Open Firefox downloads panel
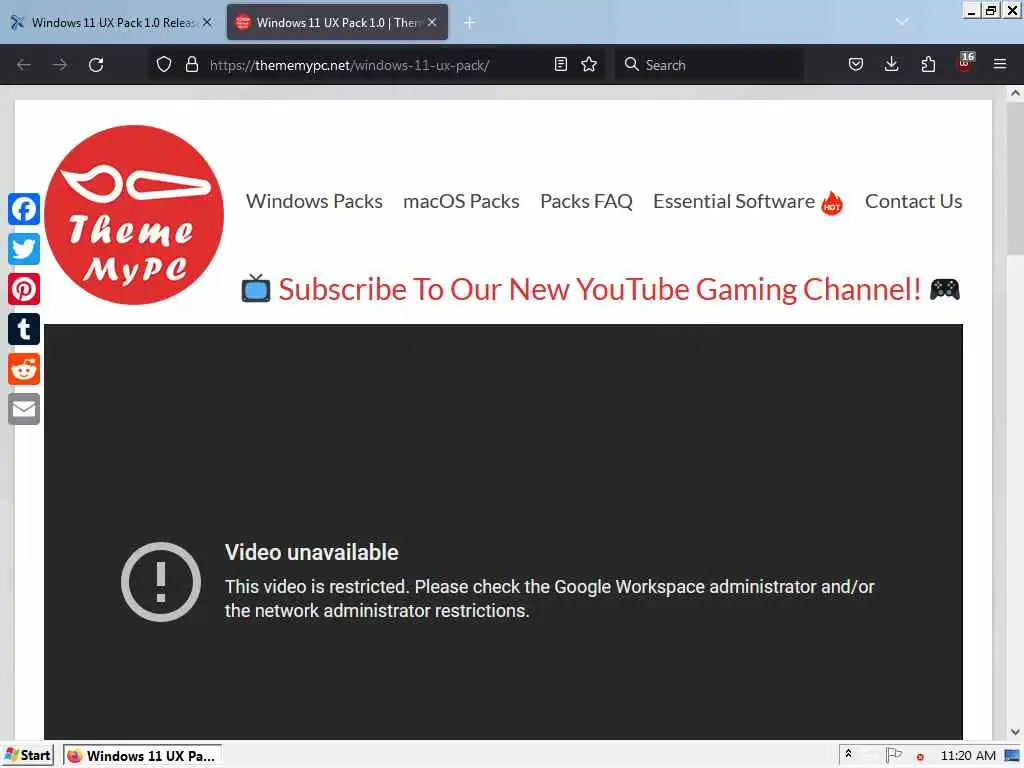 coord(891,64)
